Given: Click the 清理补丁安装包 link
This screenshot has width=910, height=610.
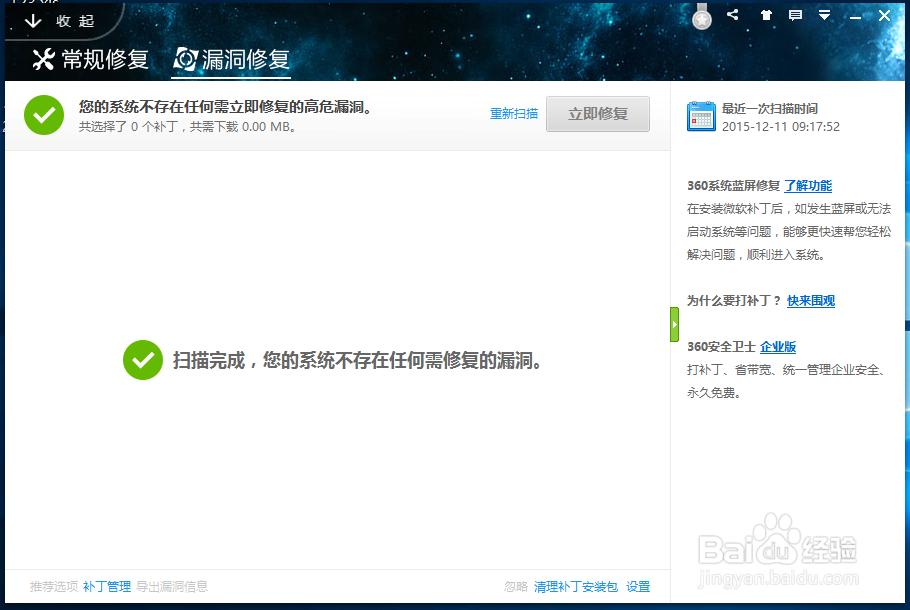Looking at the screenshot, I should 576,587.
